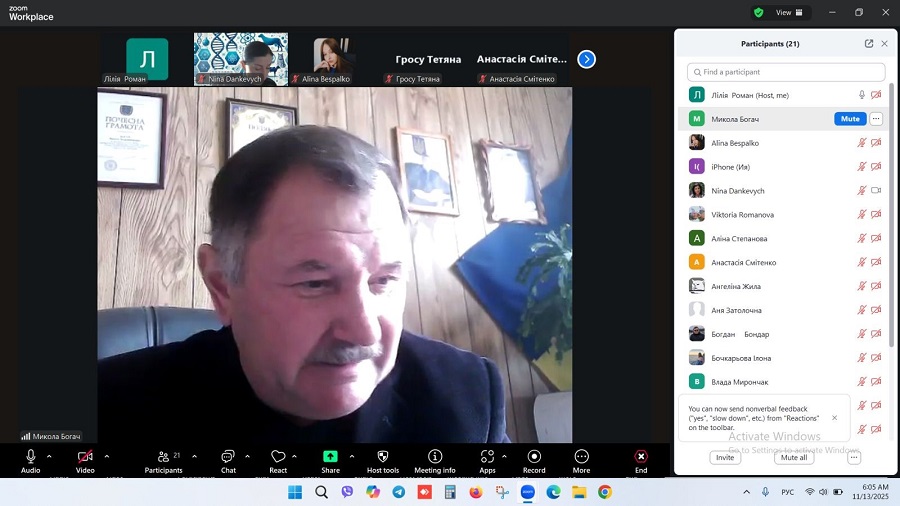Open Meeting info
This screenshot has height=506, width=900.
point(435,457)
